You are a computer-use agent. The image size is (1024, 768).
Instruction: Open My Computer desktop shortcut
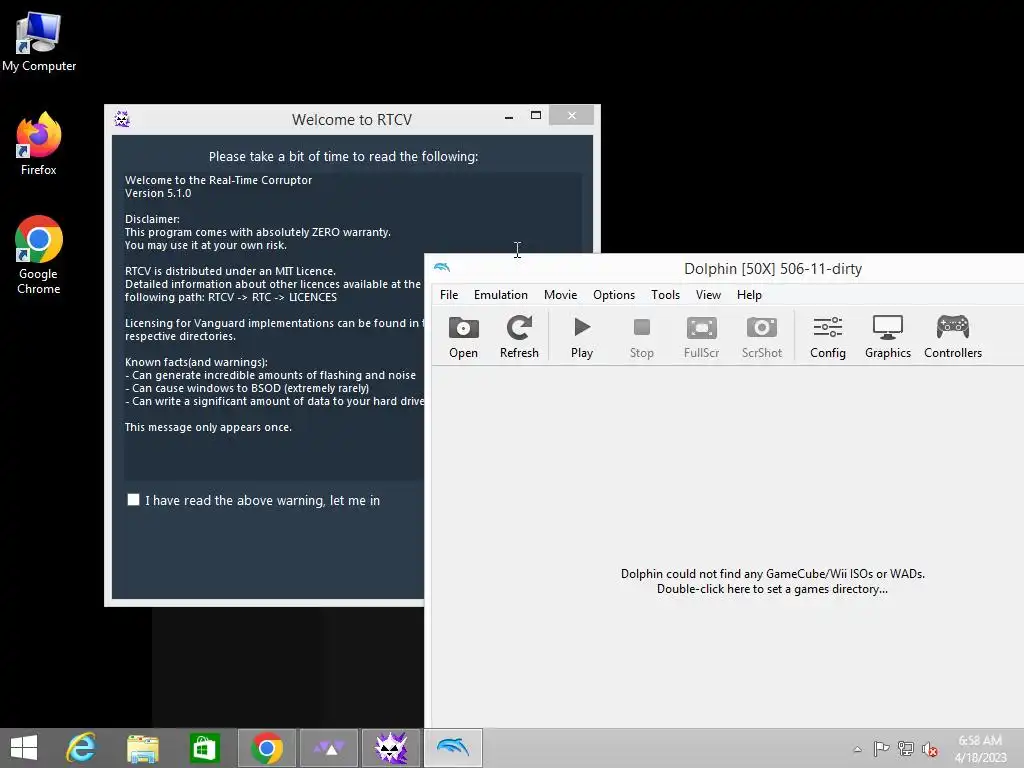[x=39, y=42]
